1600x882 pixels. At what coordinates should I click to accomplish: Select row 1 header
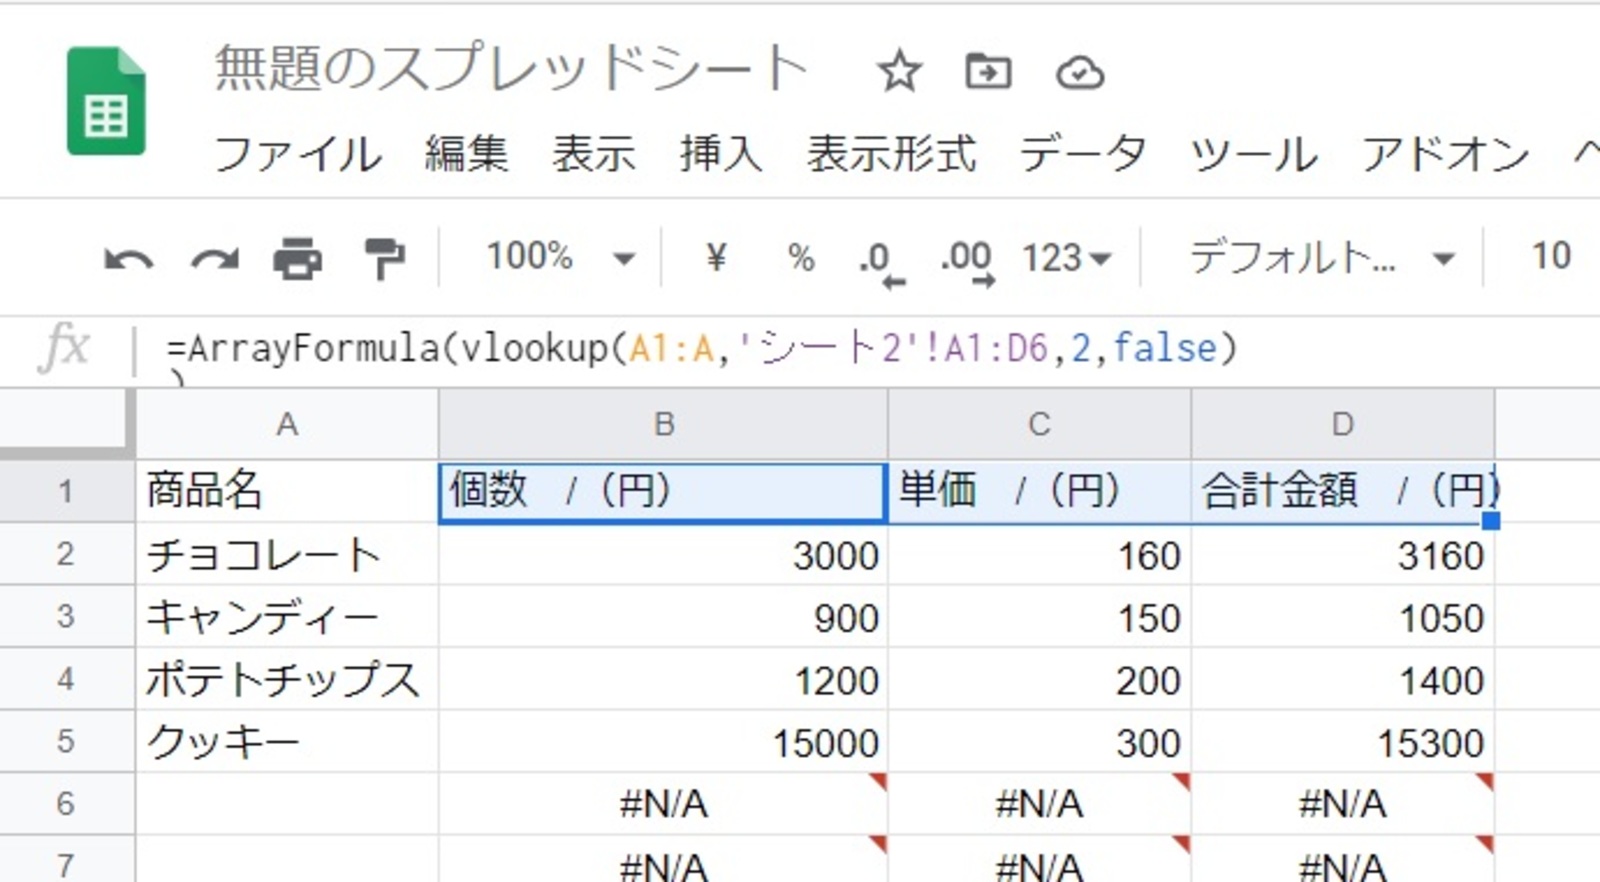coord(66,491)
